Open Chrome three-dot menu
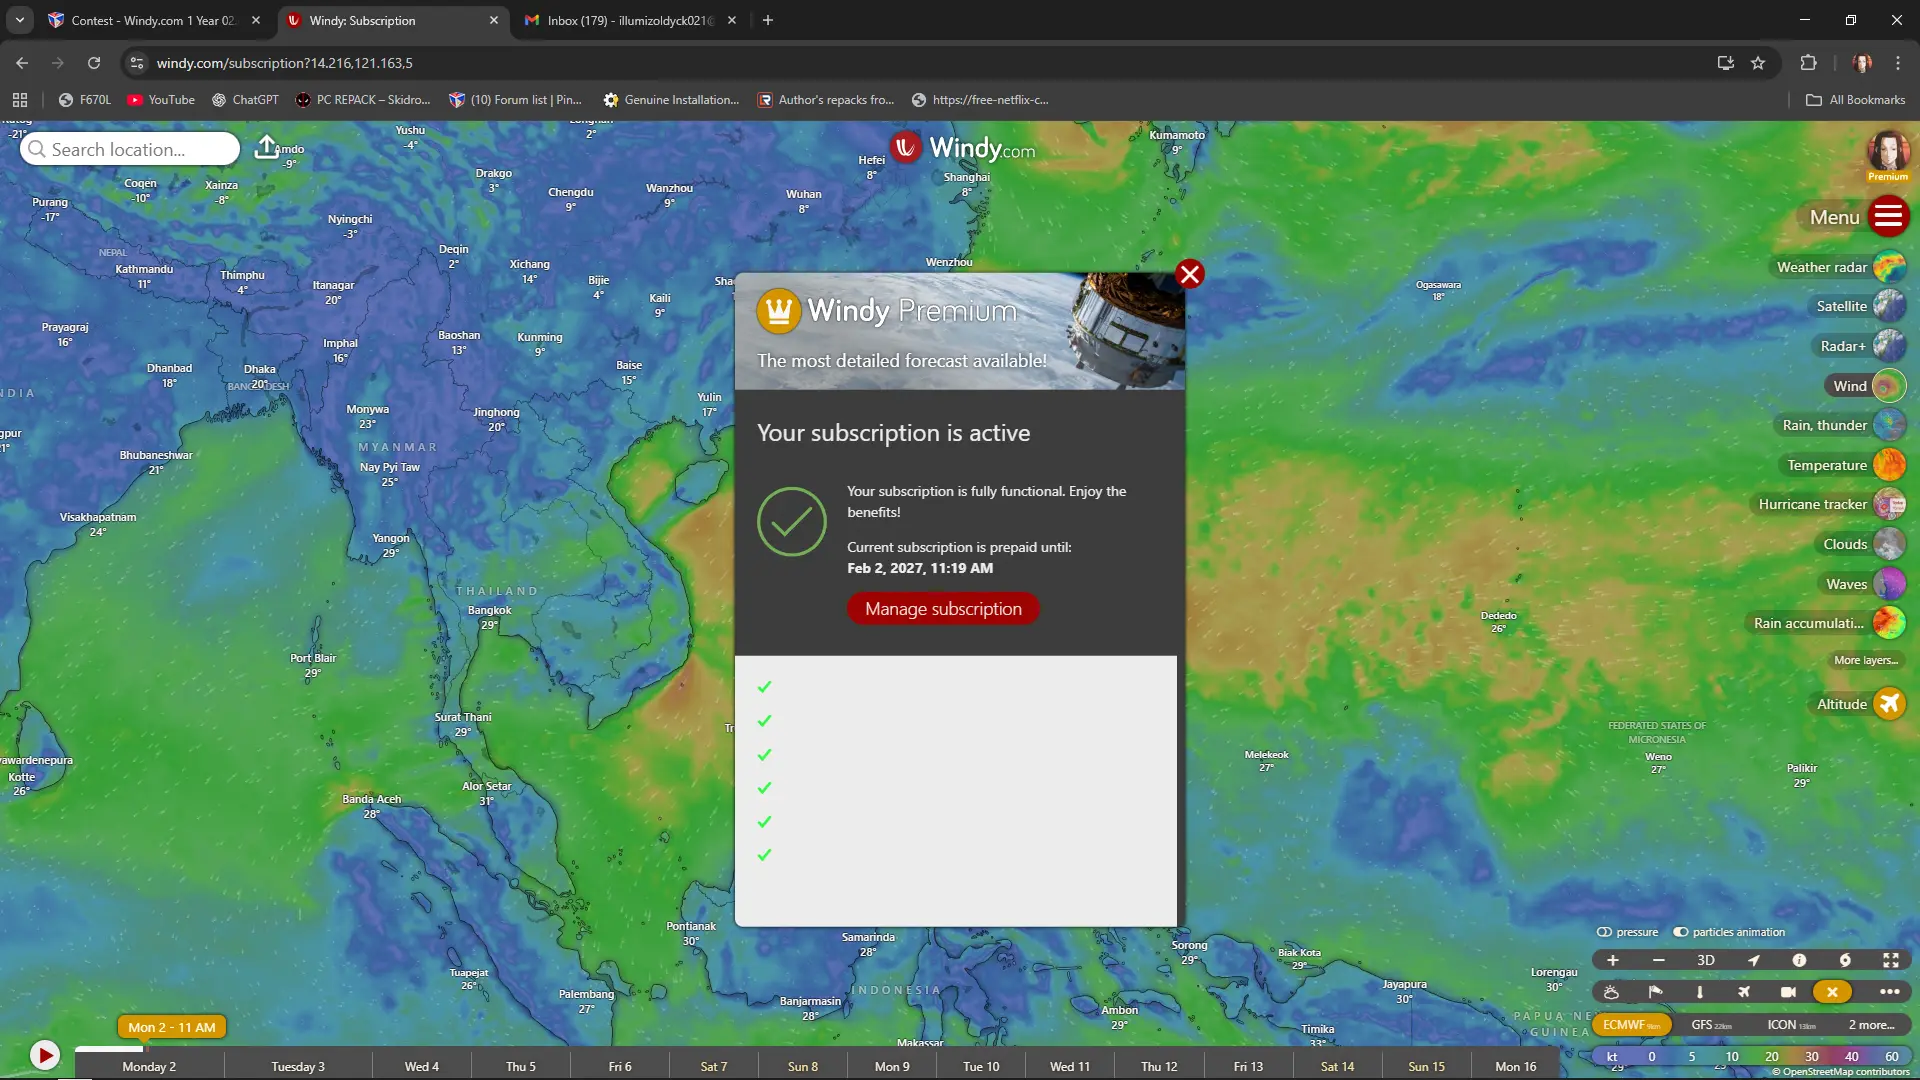 [1898, 63]
